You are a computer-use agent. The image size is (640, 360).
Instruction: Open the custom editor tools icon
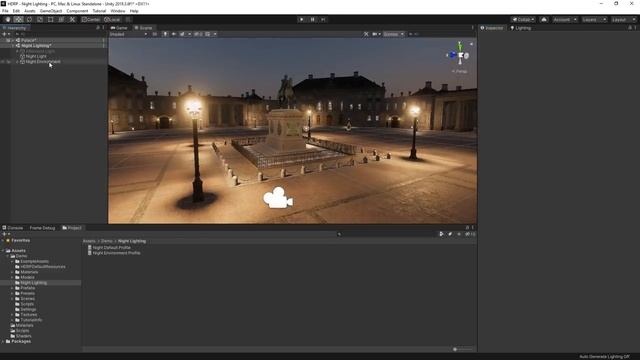(72, 19)
